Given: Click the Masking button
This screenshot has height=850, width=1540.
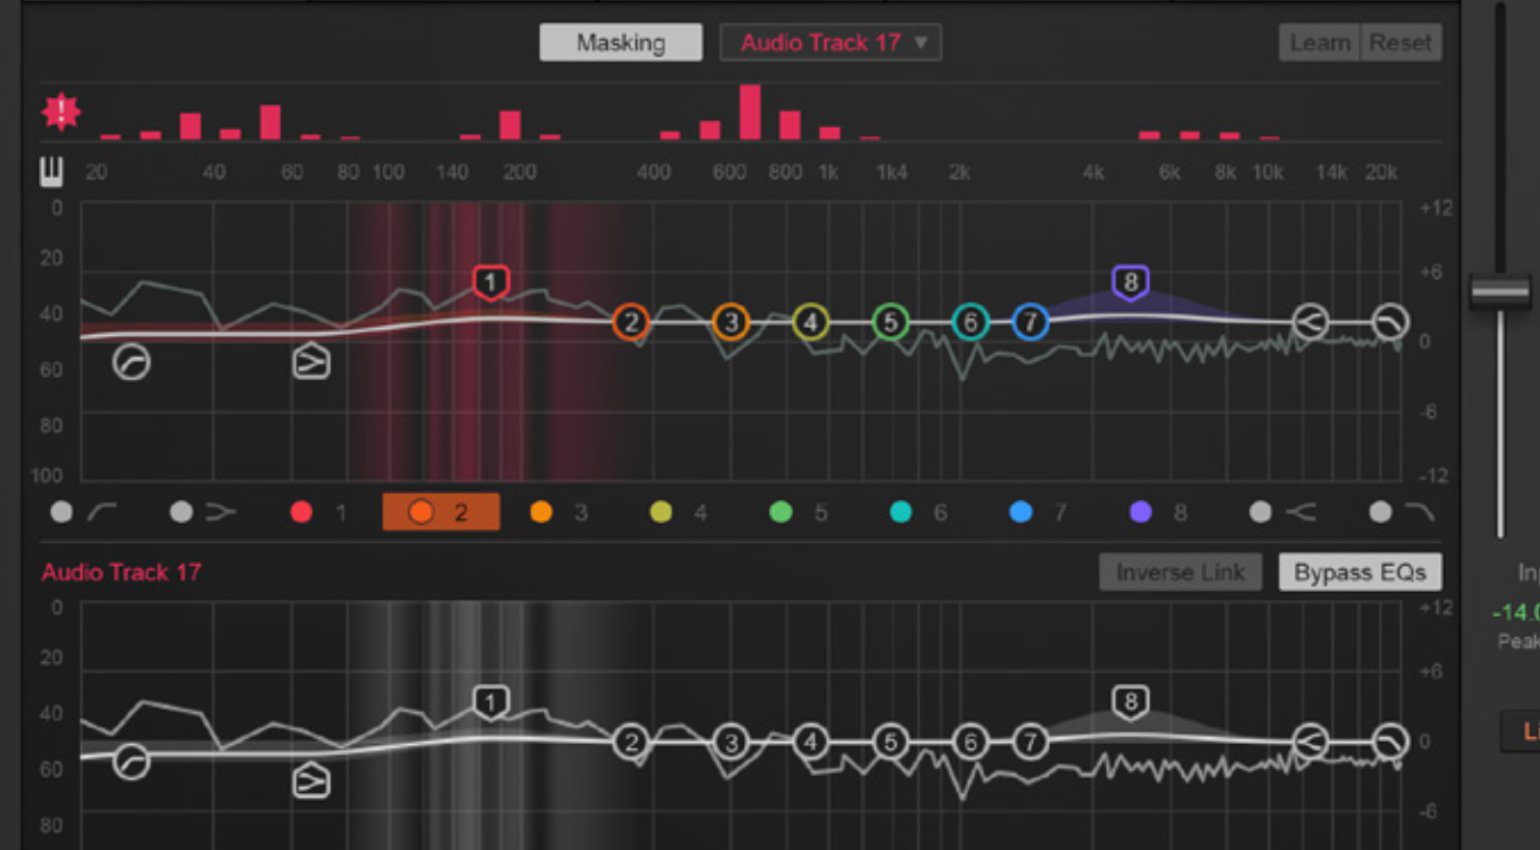Looking at the screenshot, I should pyautogui.click(x=621, y=43).
